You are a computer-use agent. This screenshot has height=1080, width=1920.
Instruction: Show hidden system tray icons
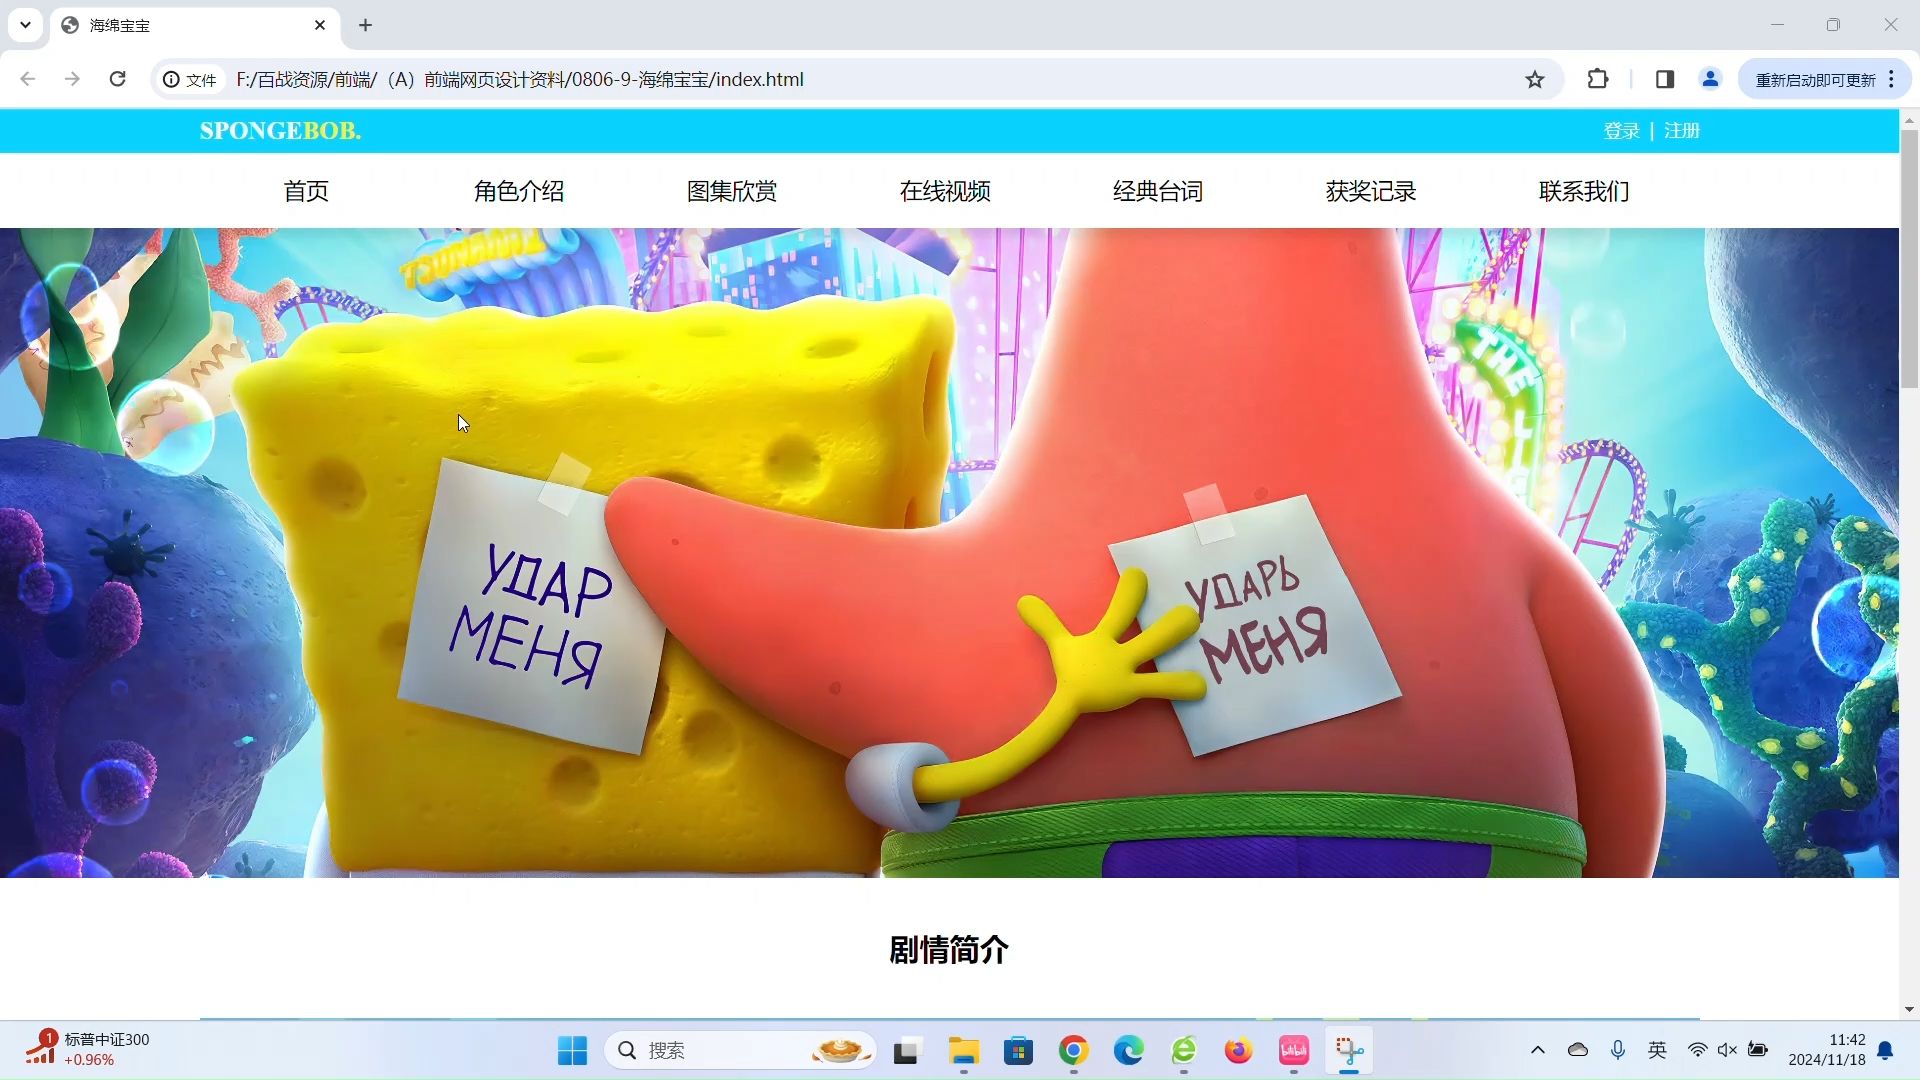[x=1538, y=1050]
